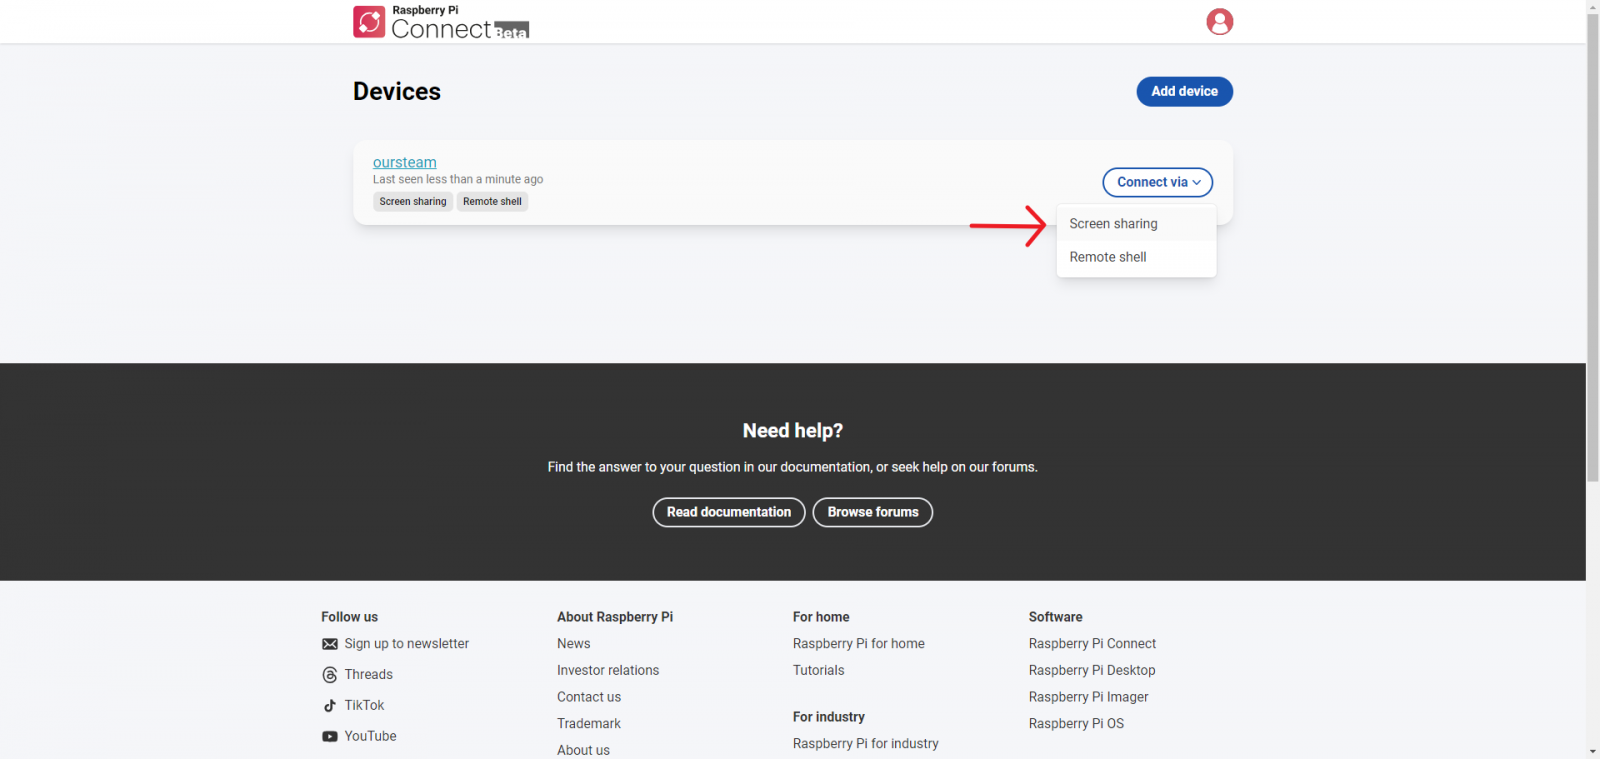Image resolution: width=1600 pixels, height=759 pixels.
Task: Choose Remote shell from the dropdown menu
Action: pyautogui.click(x=1136, y=257)
